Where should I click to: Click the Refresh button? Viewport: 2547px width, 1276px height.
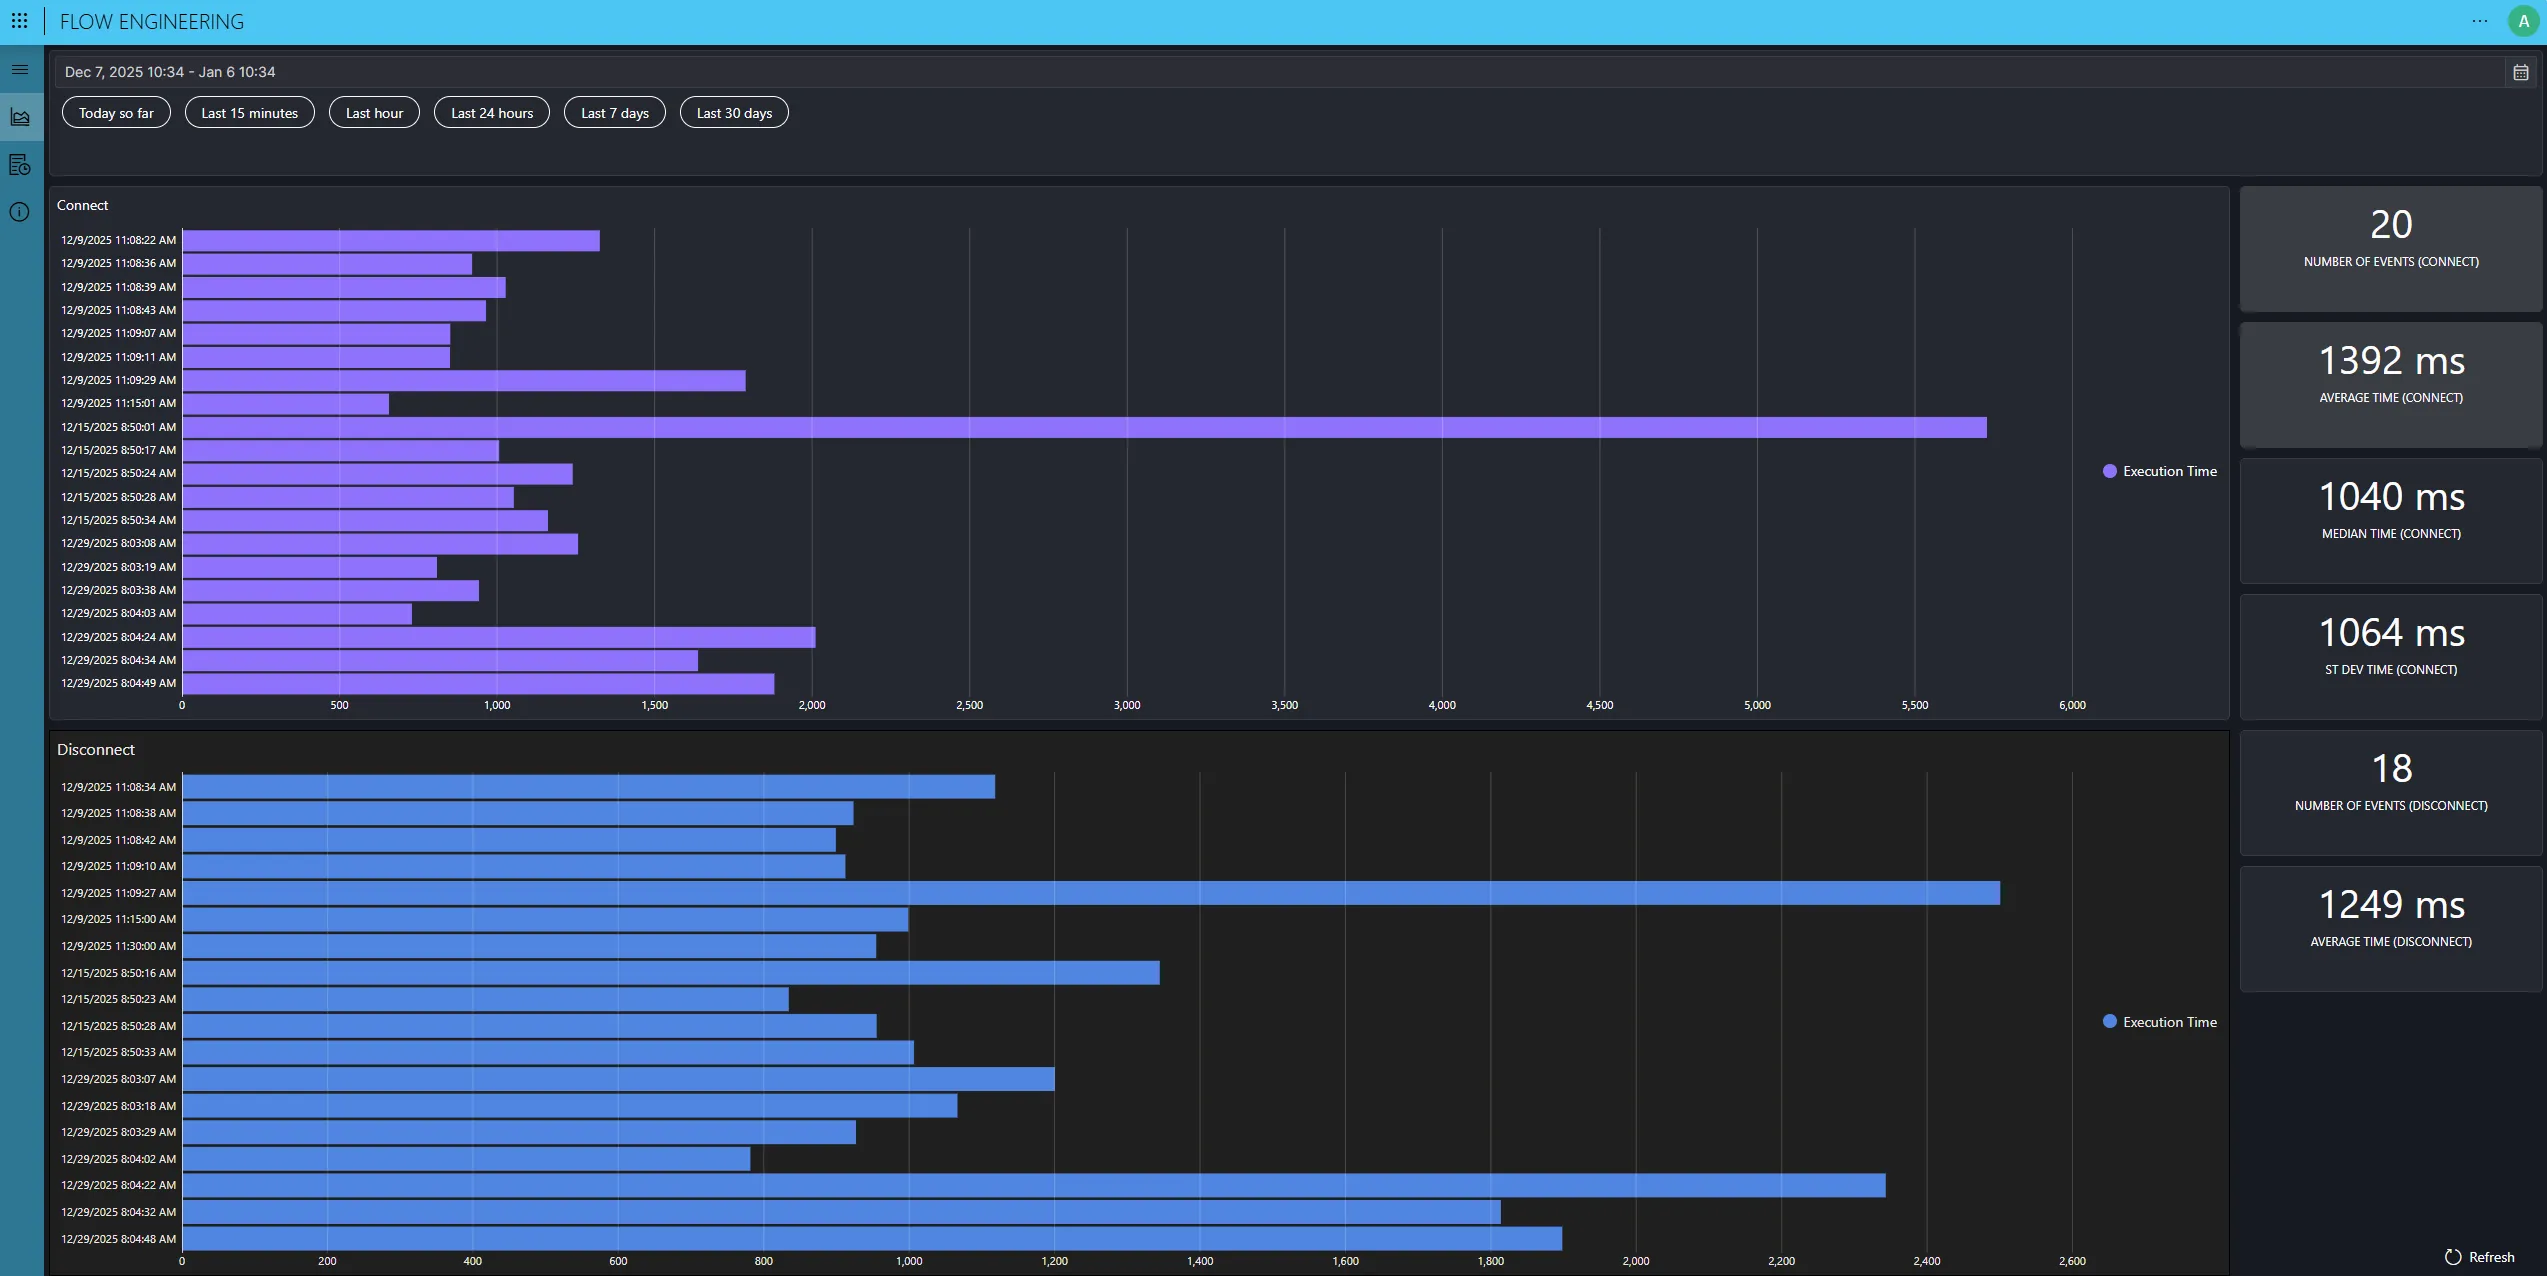pyautogui.click(x=2479, y=1257)
